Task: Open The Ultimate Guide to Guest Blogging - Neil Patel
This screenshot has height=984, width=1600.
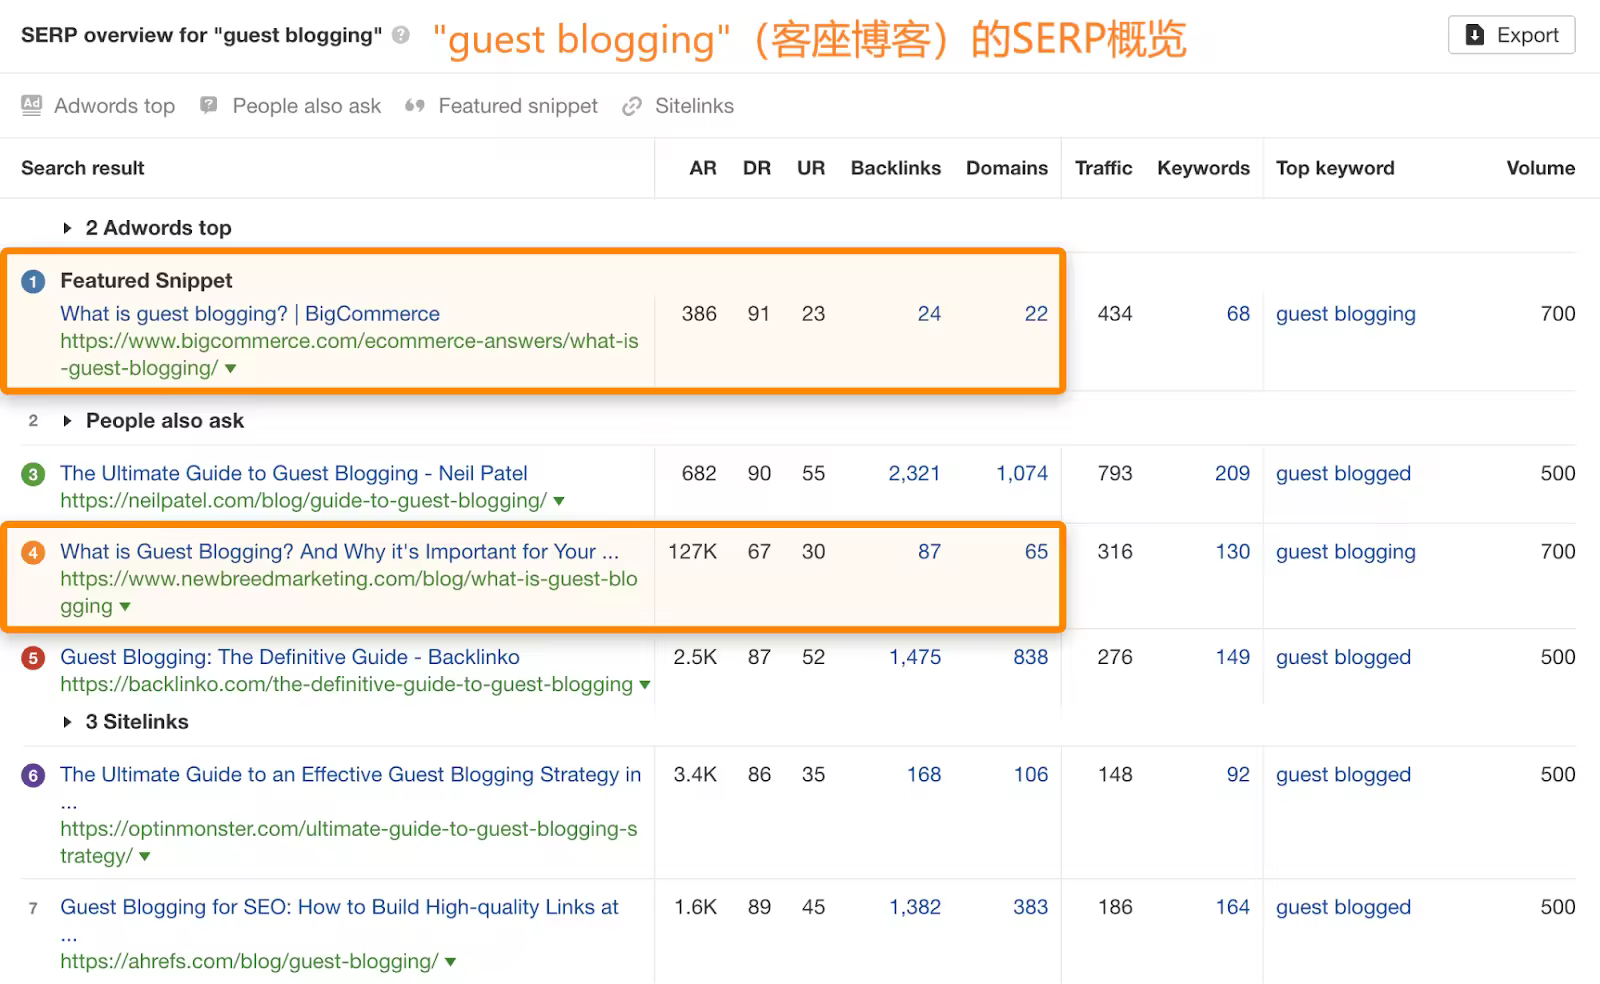Action: pos(294,473)
